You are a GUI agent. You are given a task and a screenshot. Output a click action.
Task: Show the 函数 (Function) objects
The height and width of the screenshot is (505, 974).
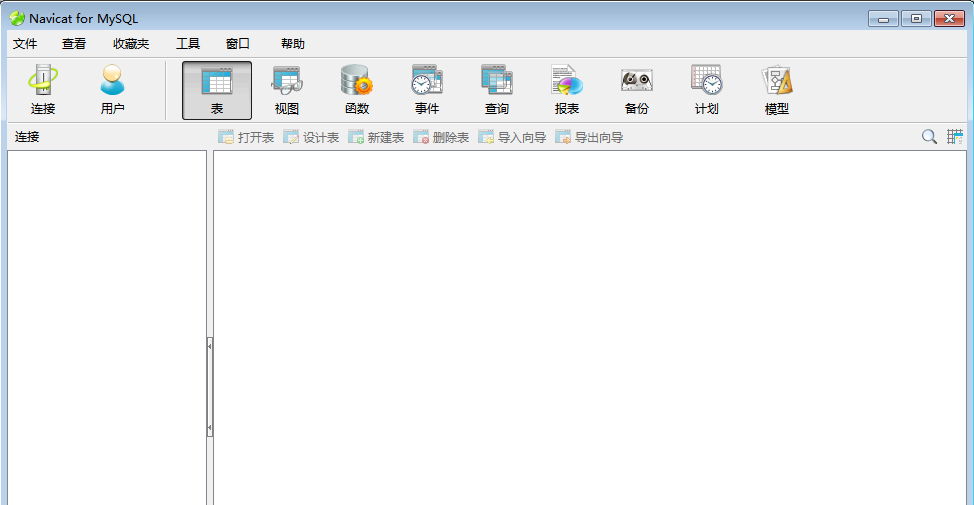[357, 90]
